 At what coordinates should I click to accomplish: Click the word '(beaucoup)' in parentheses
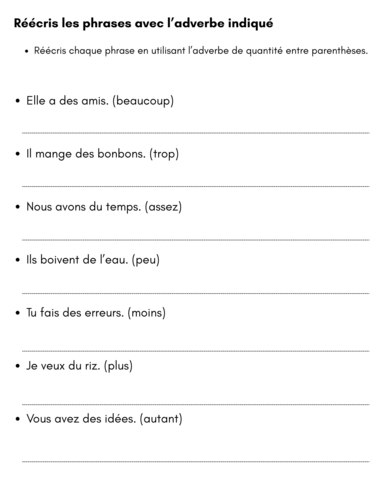143,101
